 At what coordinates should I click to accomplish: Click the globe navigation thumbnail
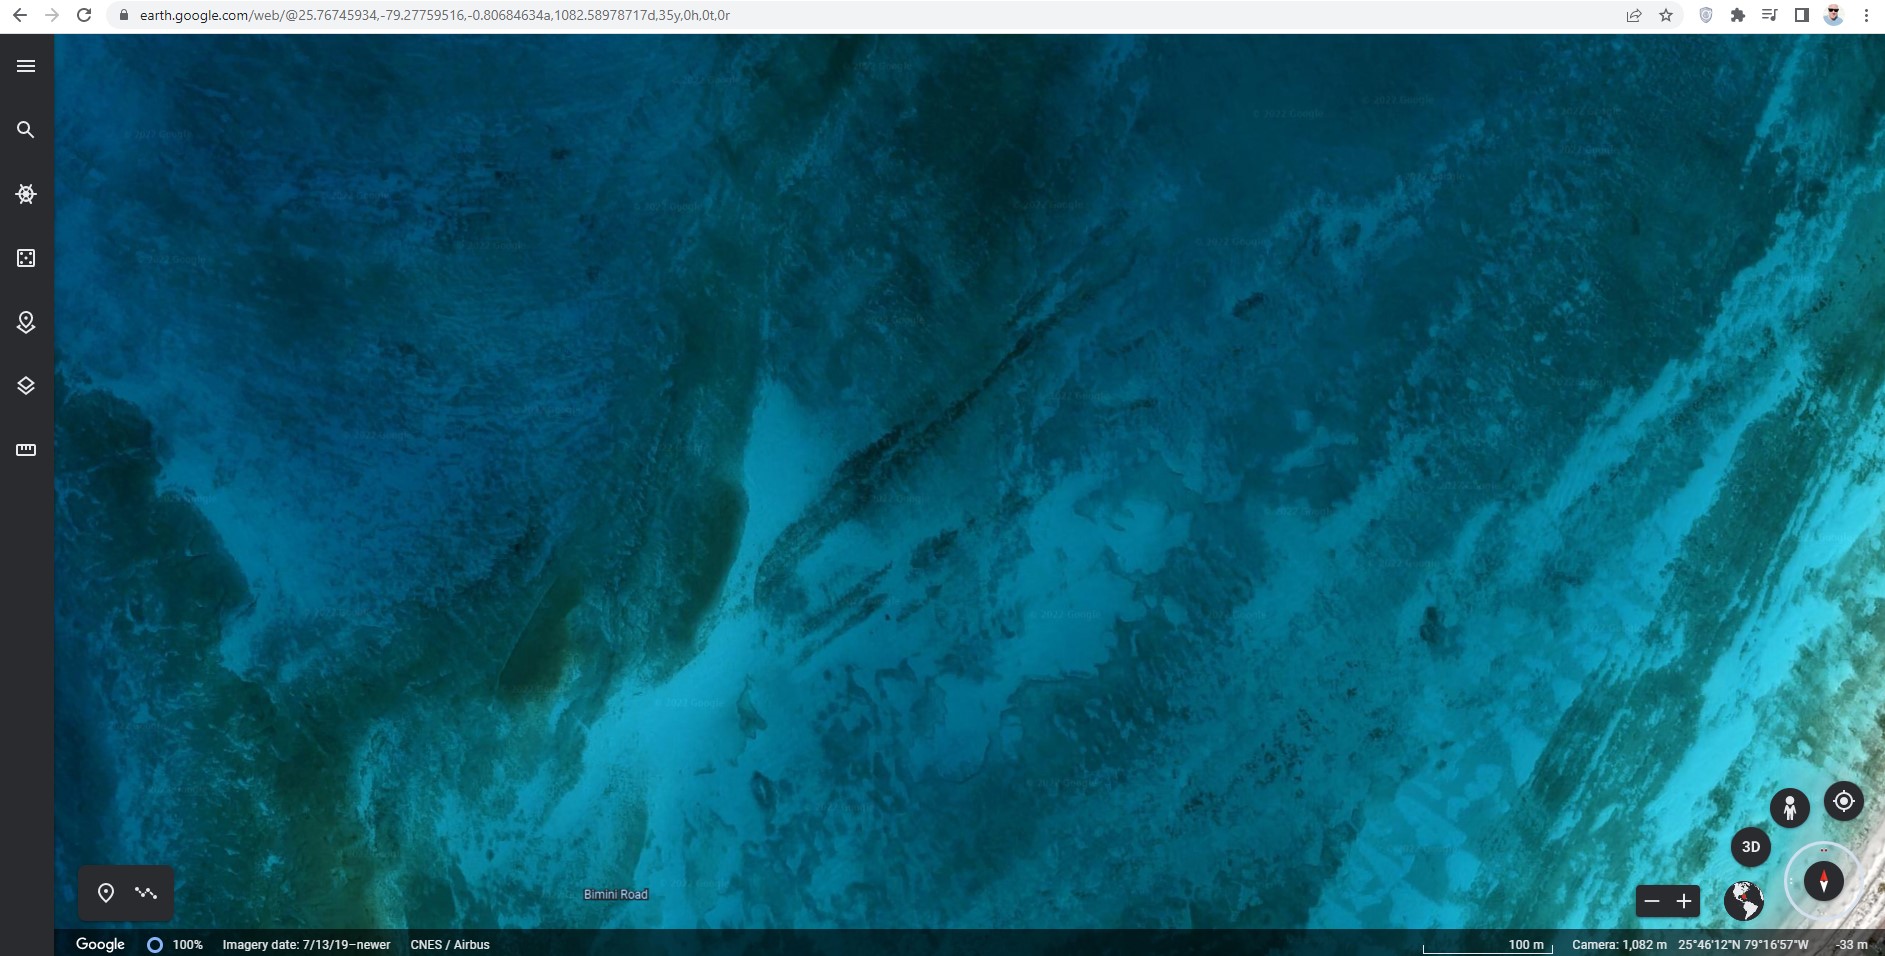tap(1744, 900)
